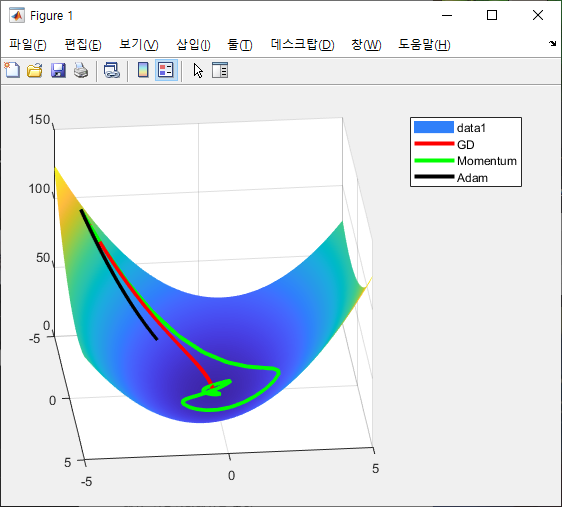Click the black Adam legend line

pos(434,177)
